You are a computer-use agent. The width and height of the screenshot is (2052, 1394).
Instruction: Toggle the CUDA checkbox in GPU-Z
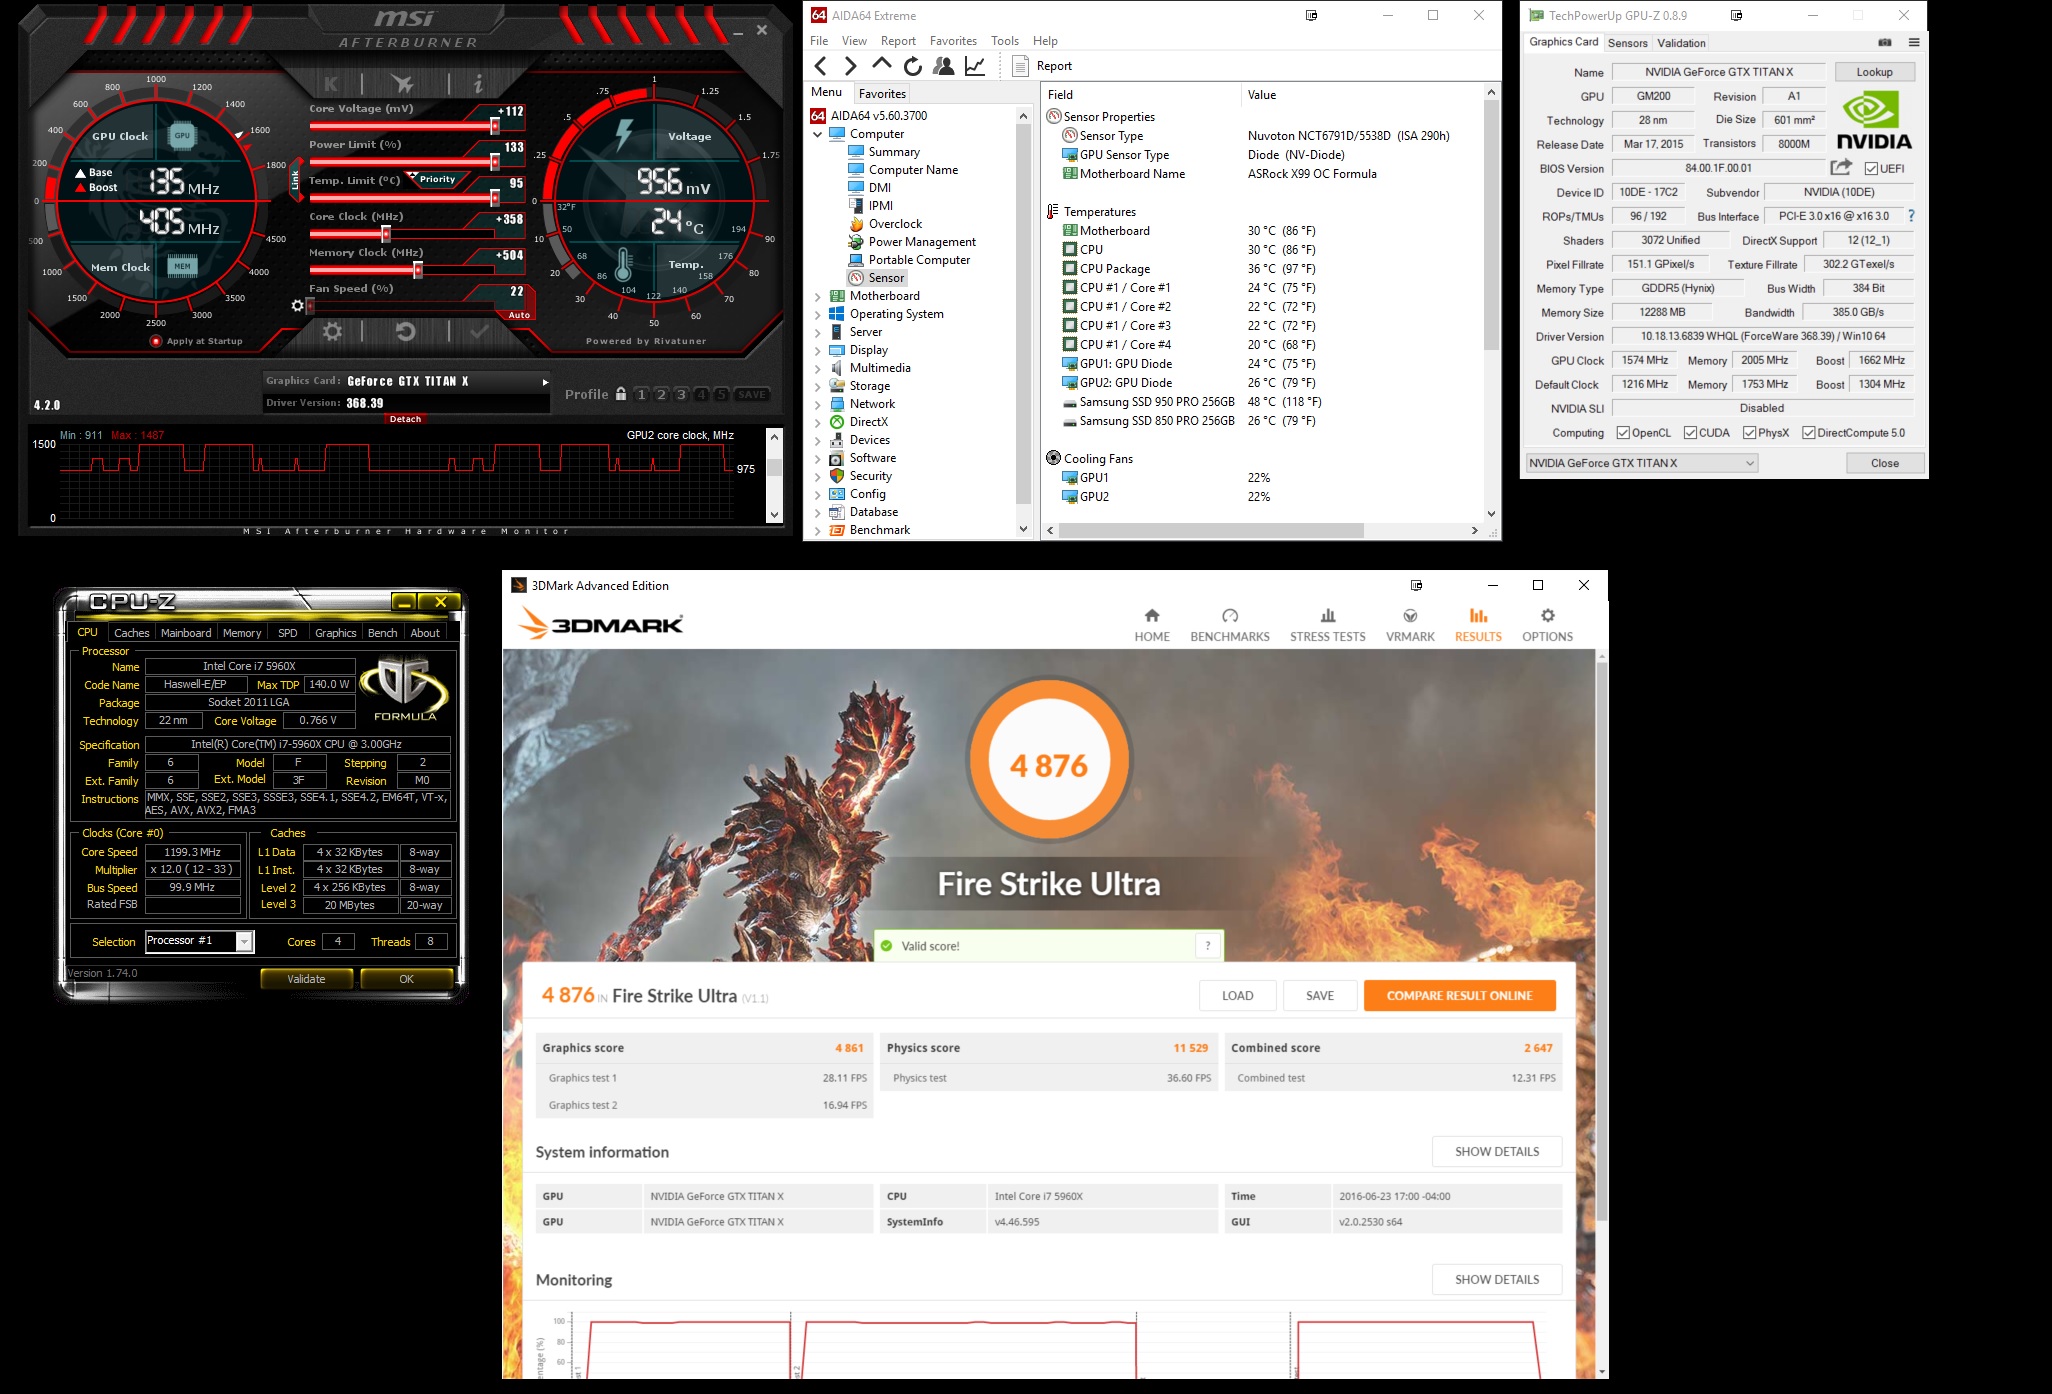(1690, 433)
